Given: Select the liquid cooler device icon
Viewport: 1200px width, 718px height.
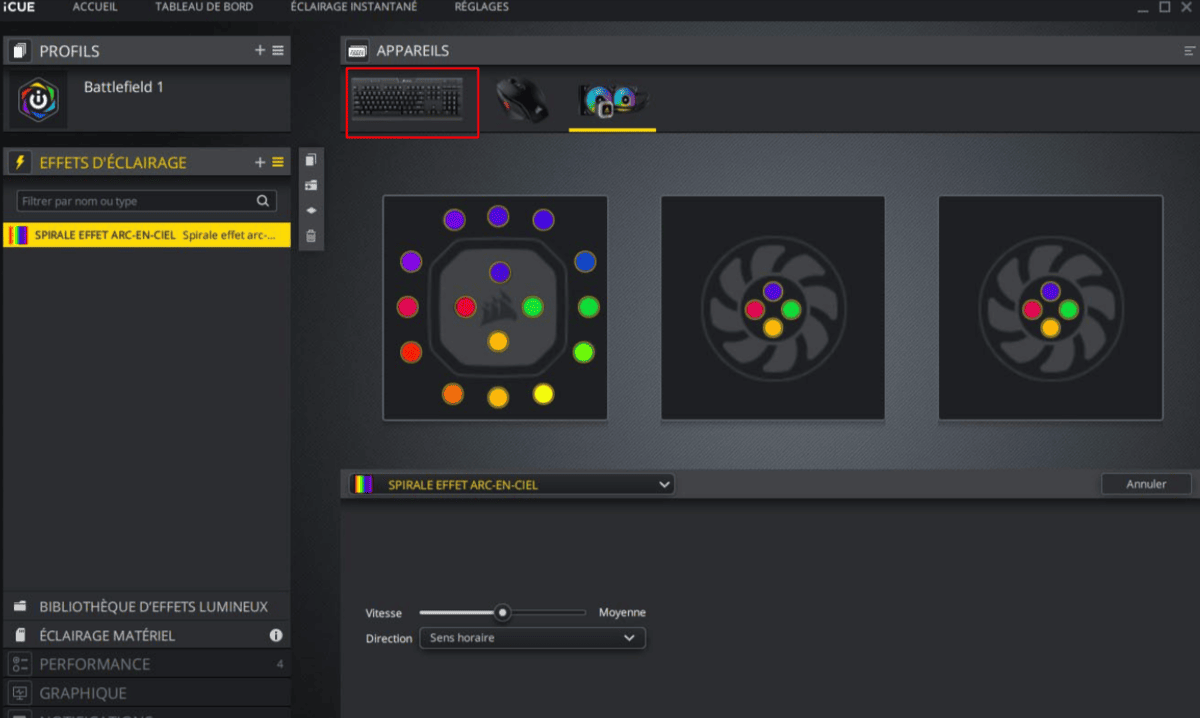Looking at the screenshot, I should pos(611,101).
